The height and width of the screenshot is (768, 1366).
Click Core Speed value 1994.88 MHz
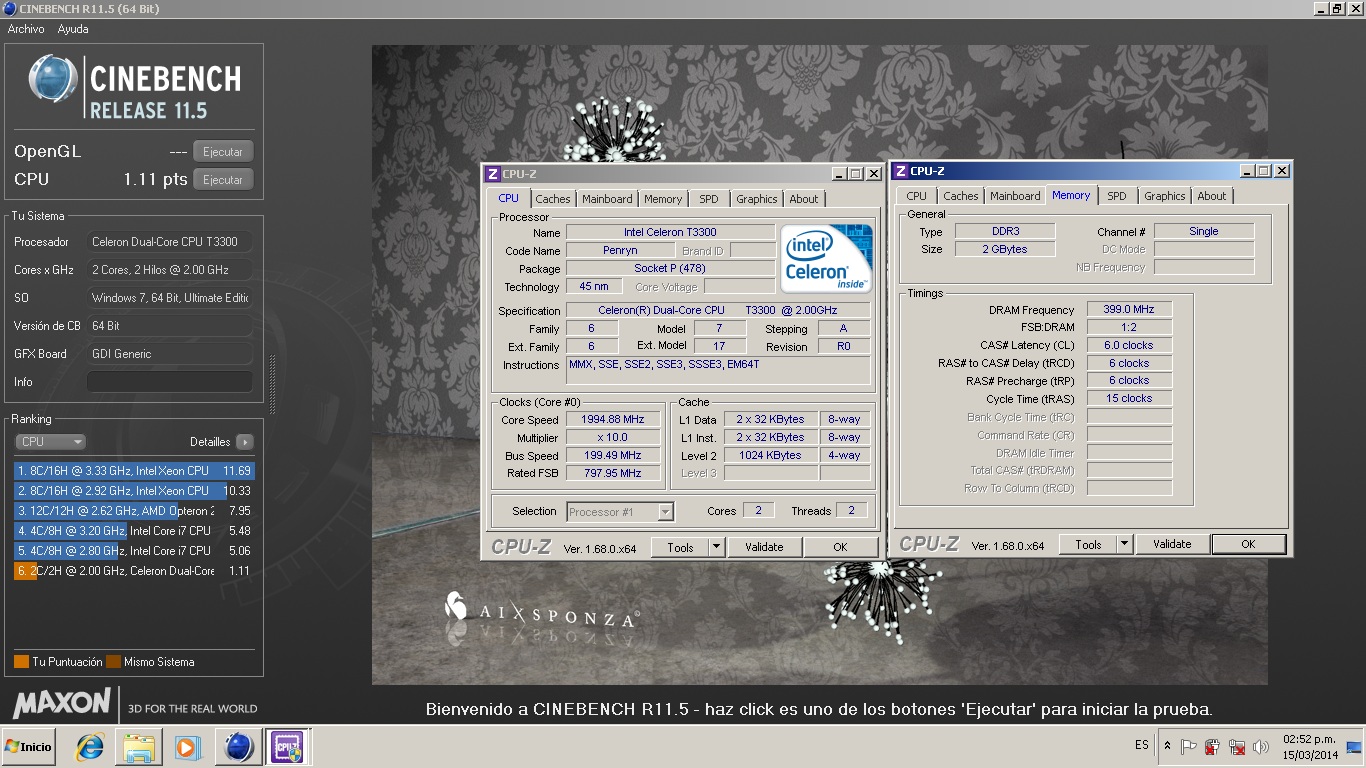(614, 420)
